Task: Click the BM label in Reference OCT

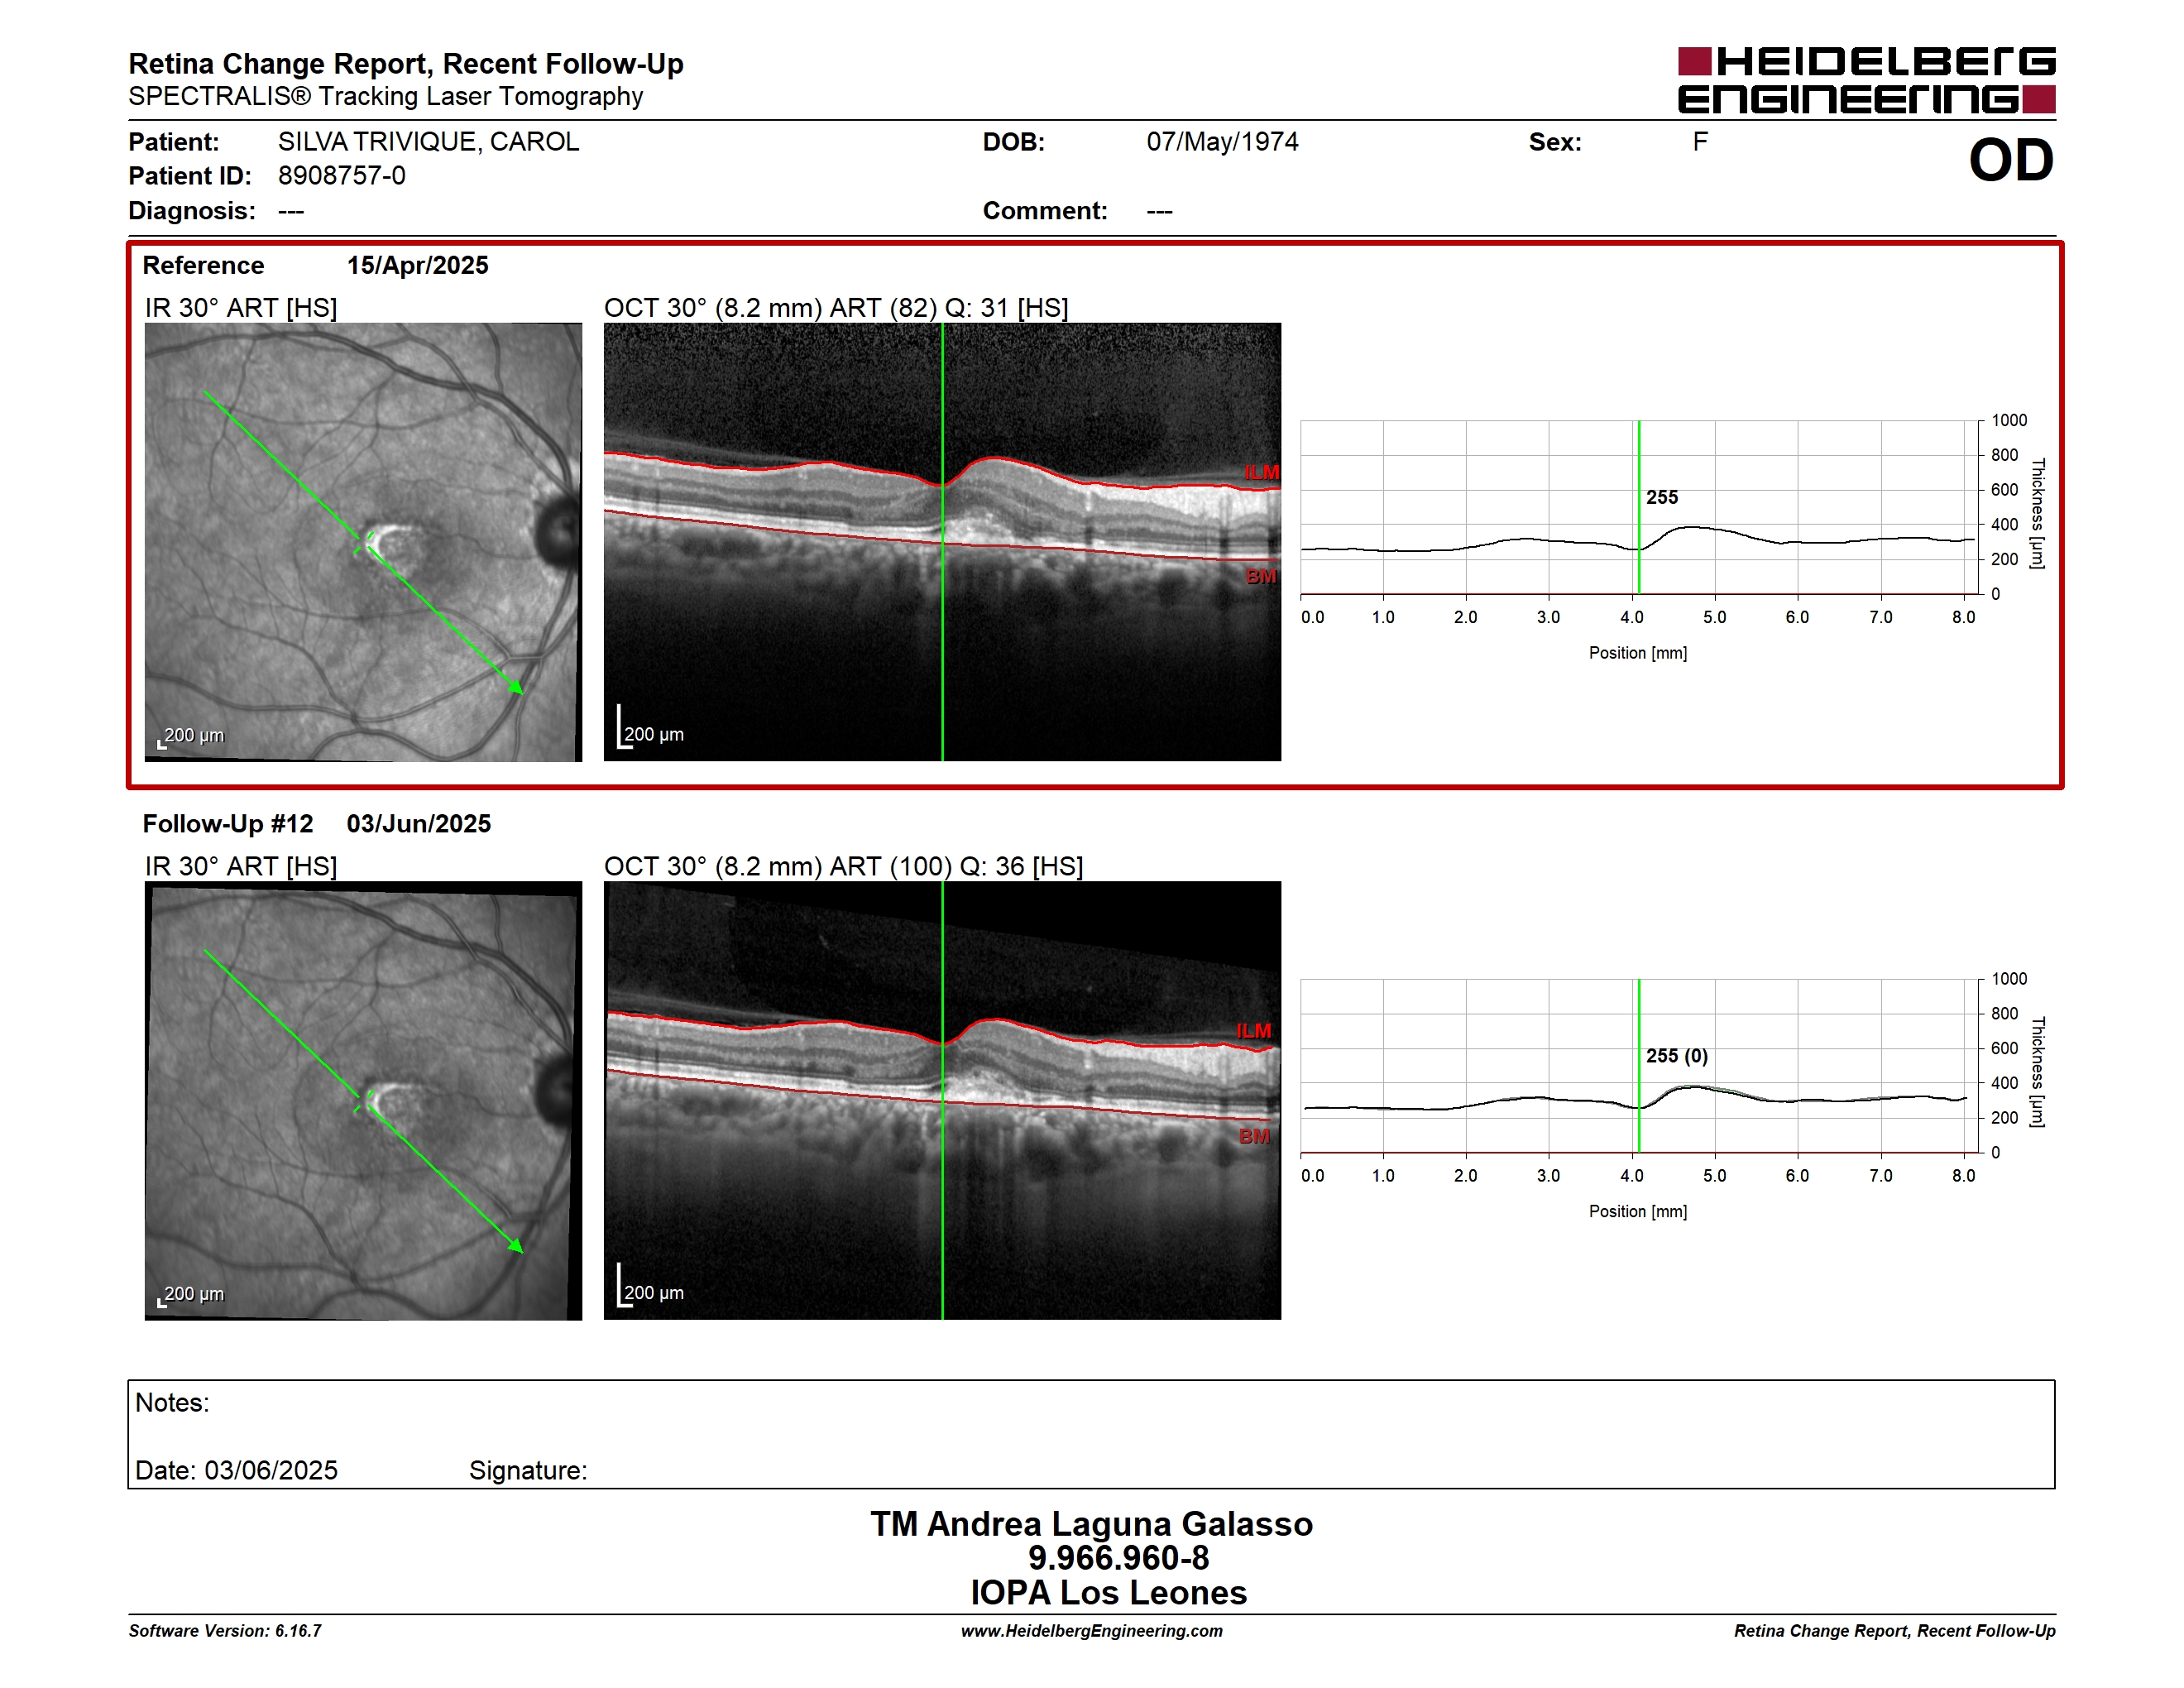Action: click(x=1261, y=576)
